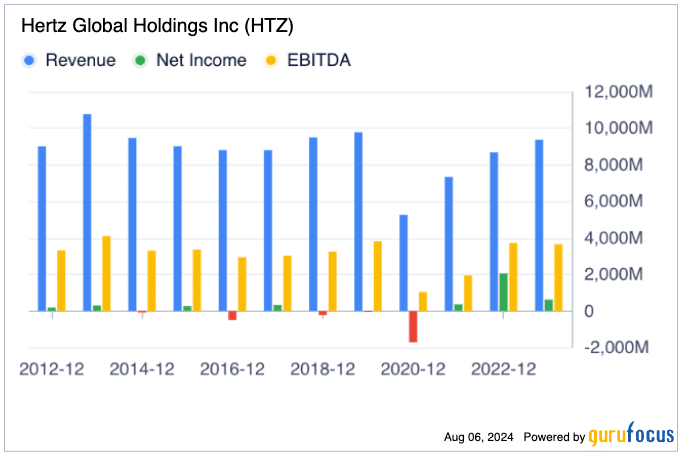Click the green Net Income legend dot
The image size is (682, 455).
tap(140, 60)
